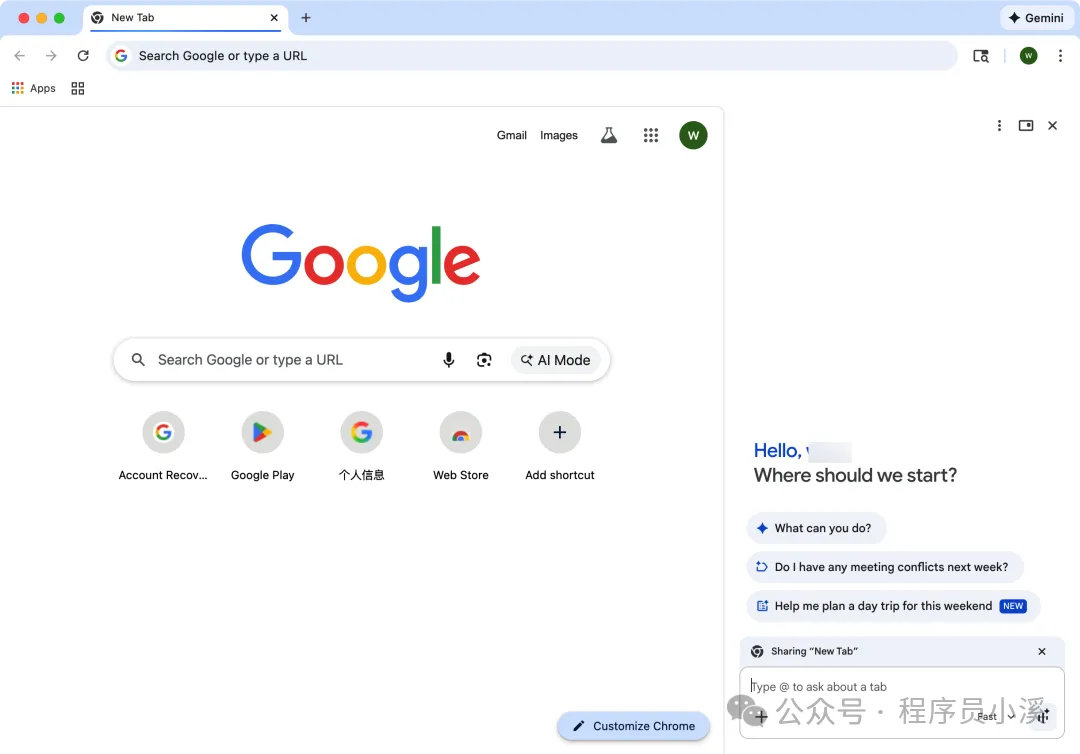Open Search Labs flask icon
The width and height of the screenshot is (1080, 754).
coord(608,136)
